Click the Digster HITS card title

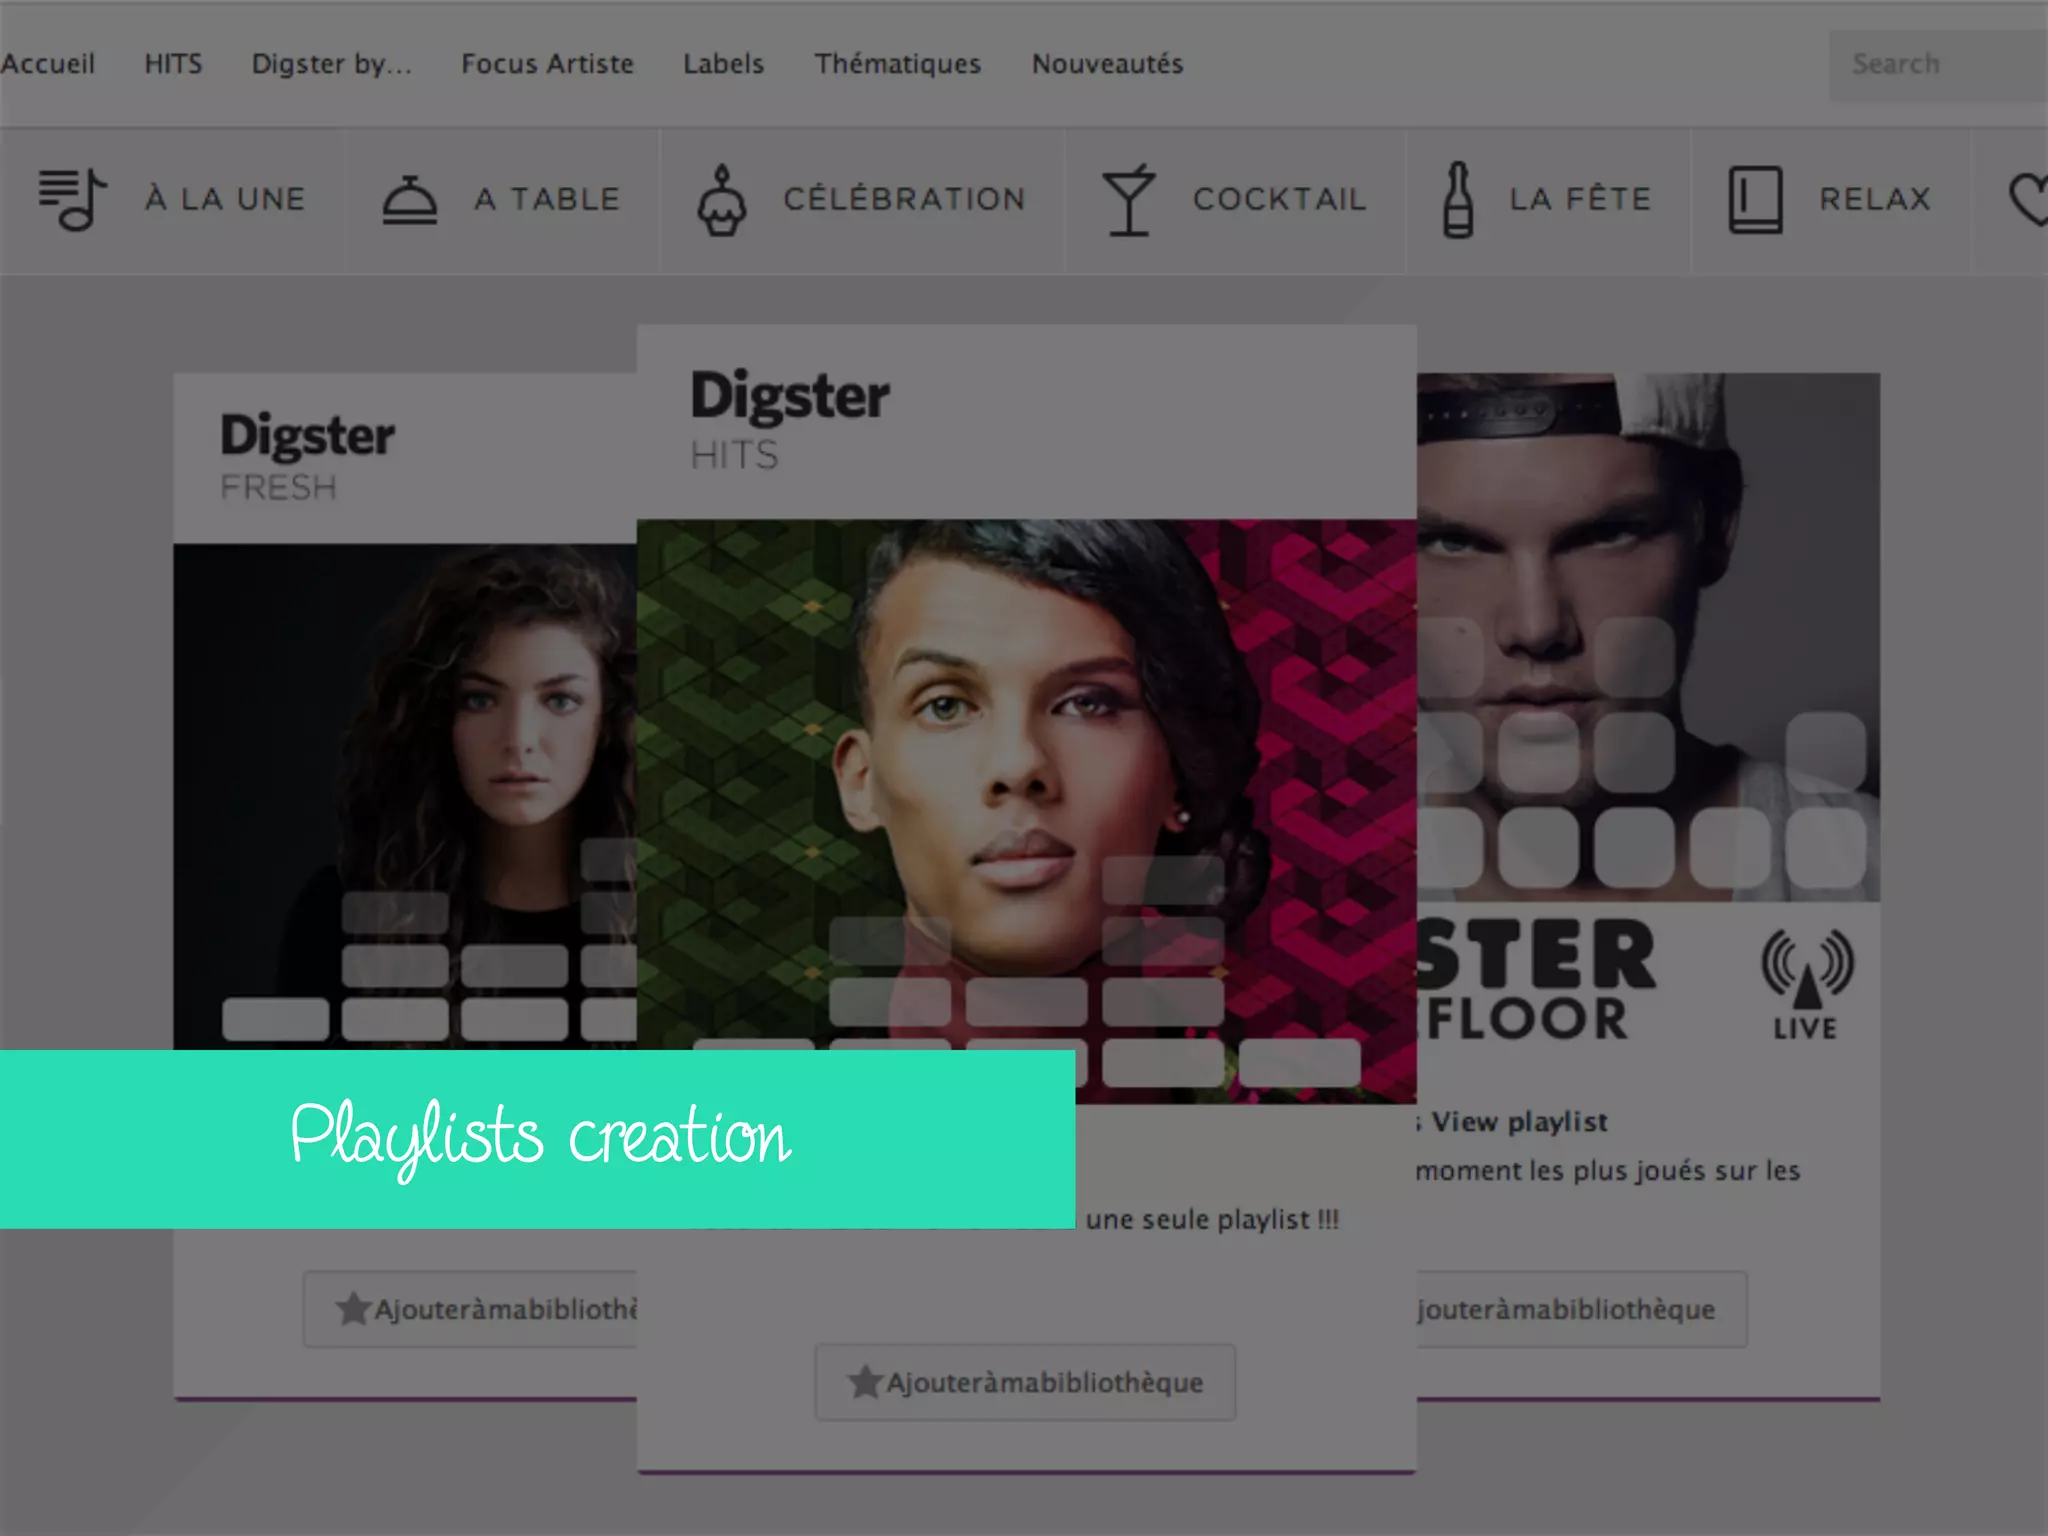(789, 418)
